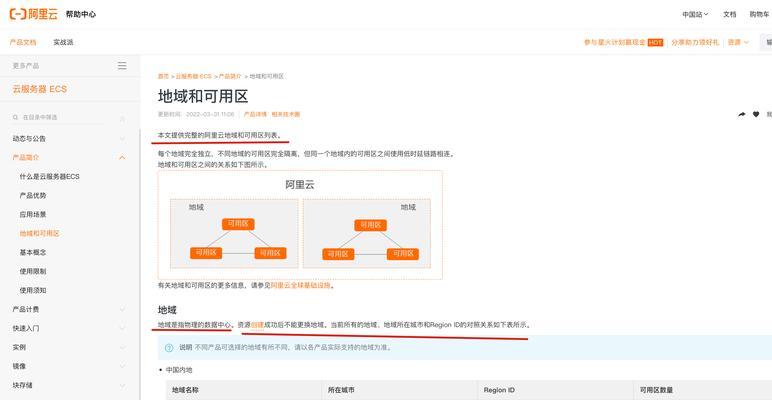Go to 首页 via breadcrumb
Screen dimensions: 772x400
click(x=163, y=76)
